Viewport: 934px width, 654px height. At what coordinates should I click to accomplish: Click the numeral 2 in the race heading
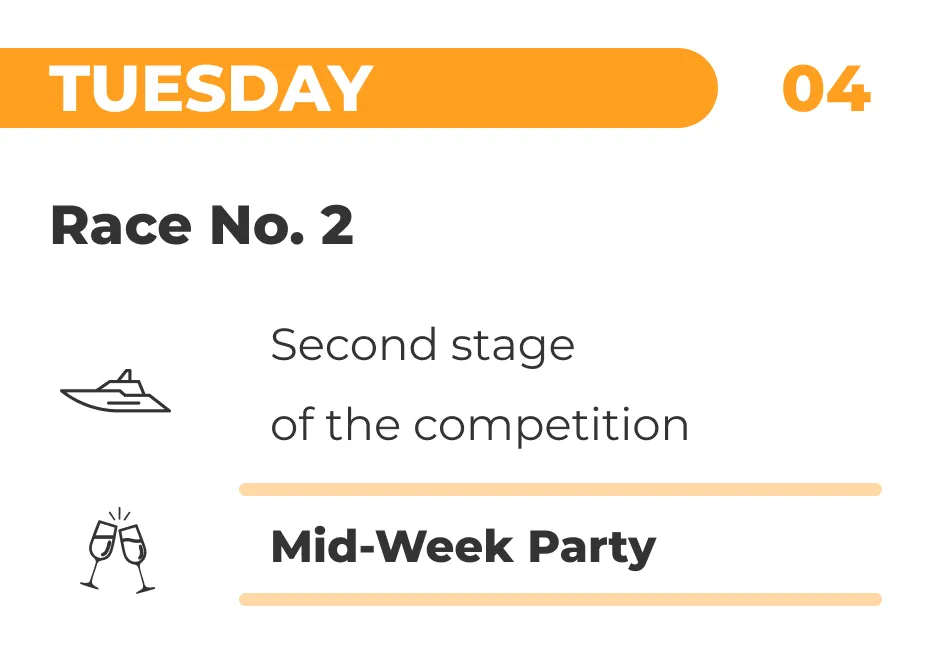pyautogui.click(x=337, y=225)
